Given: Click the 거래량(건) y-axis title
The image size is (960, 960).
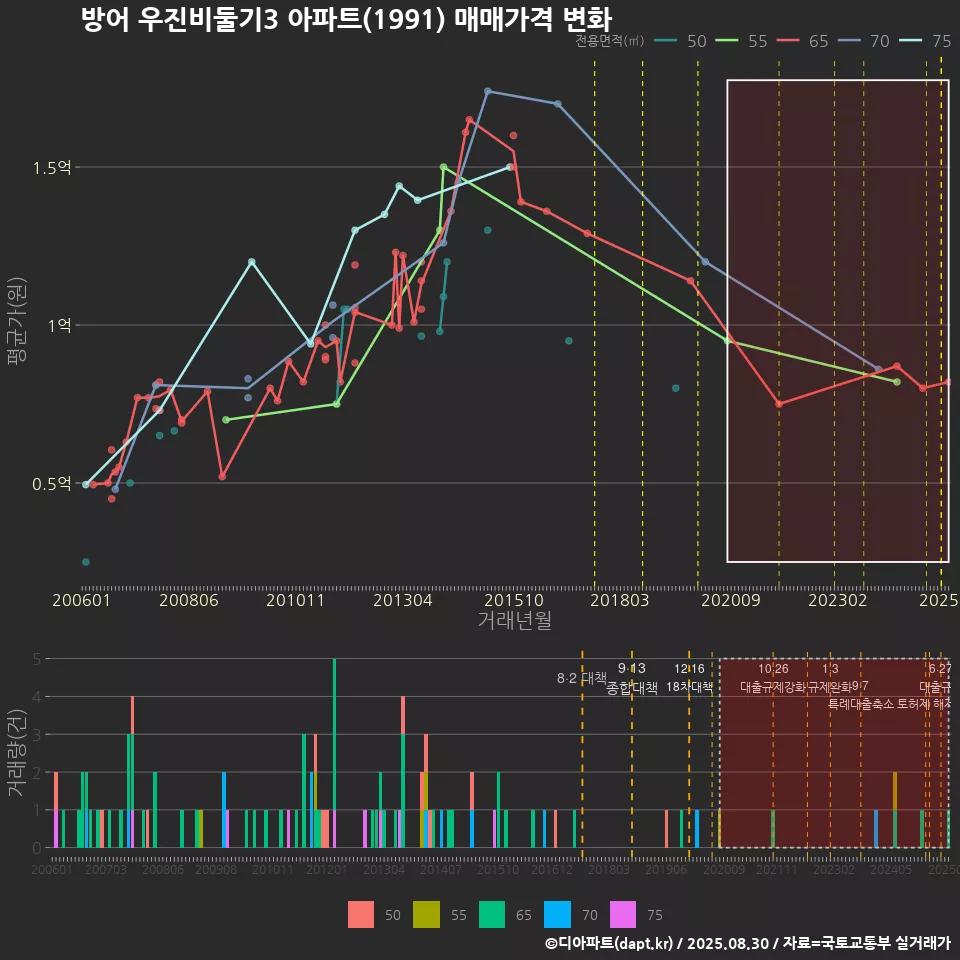Looking at the screenshot, I should point(17,753).
